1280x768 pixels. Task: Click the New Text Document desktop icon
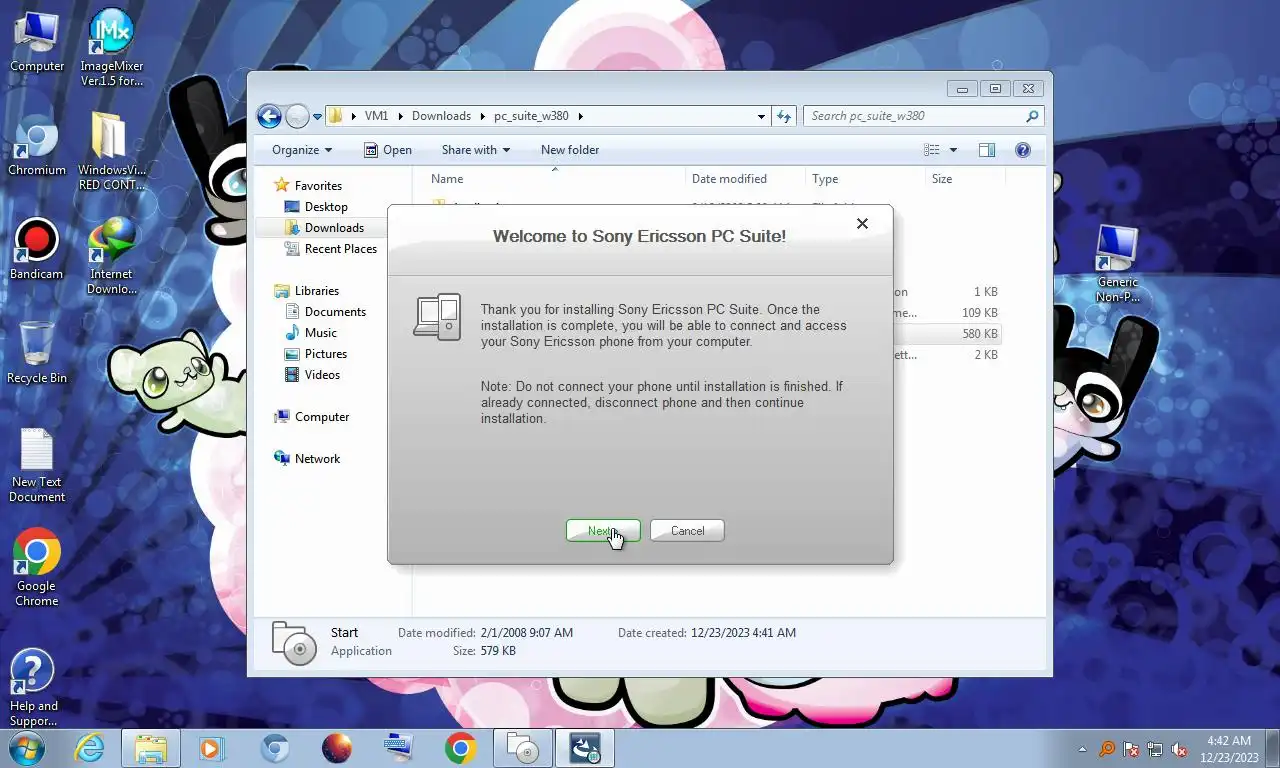point(37,466)
